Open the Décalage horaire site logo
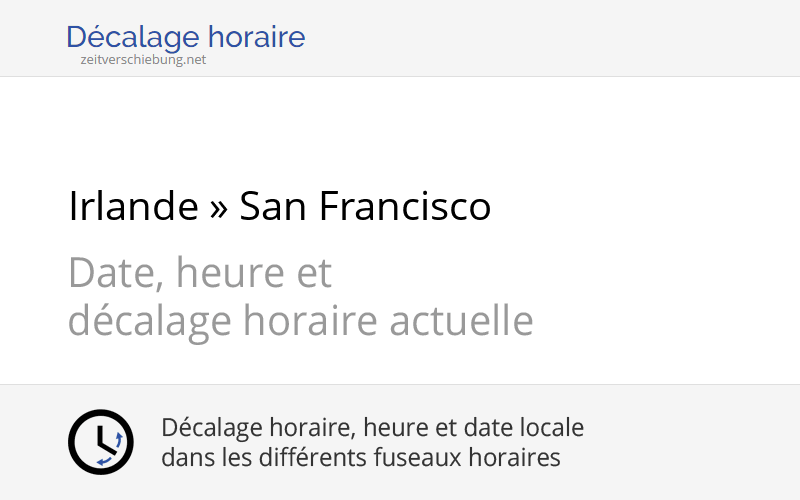 point(186,44)
